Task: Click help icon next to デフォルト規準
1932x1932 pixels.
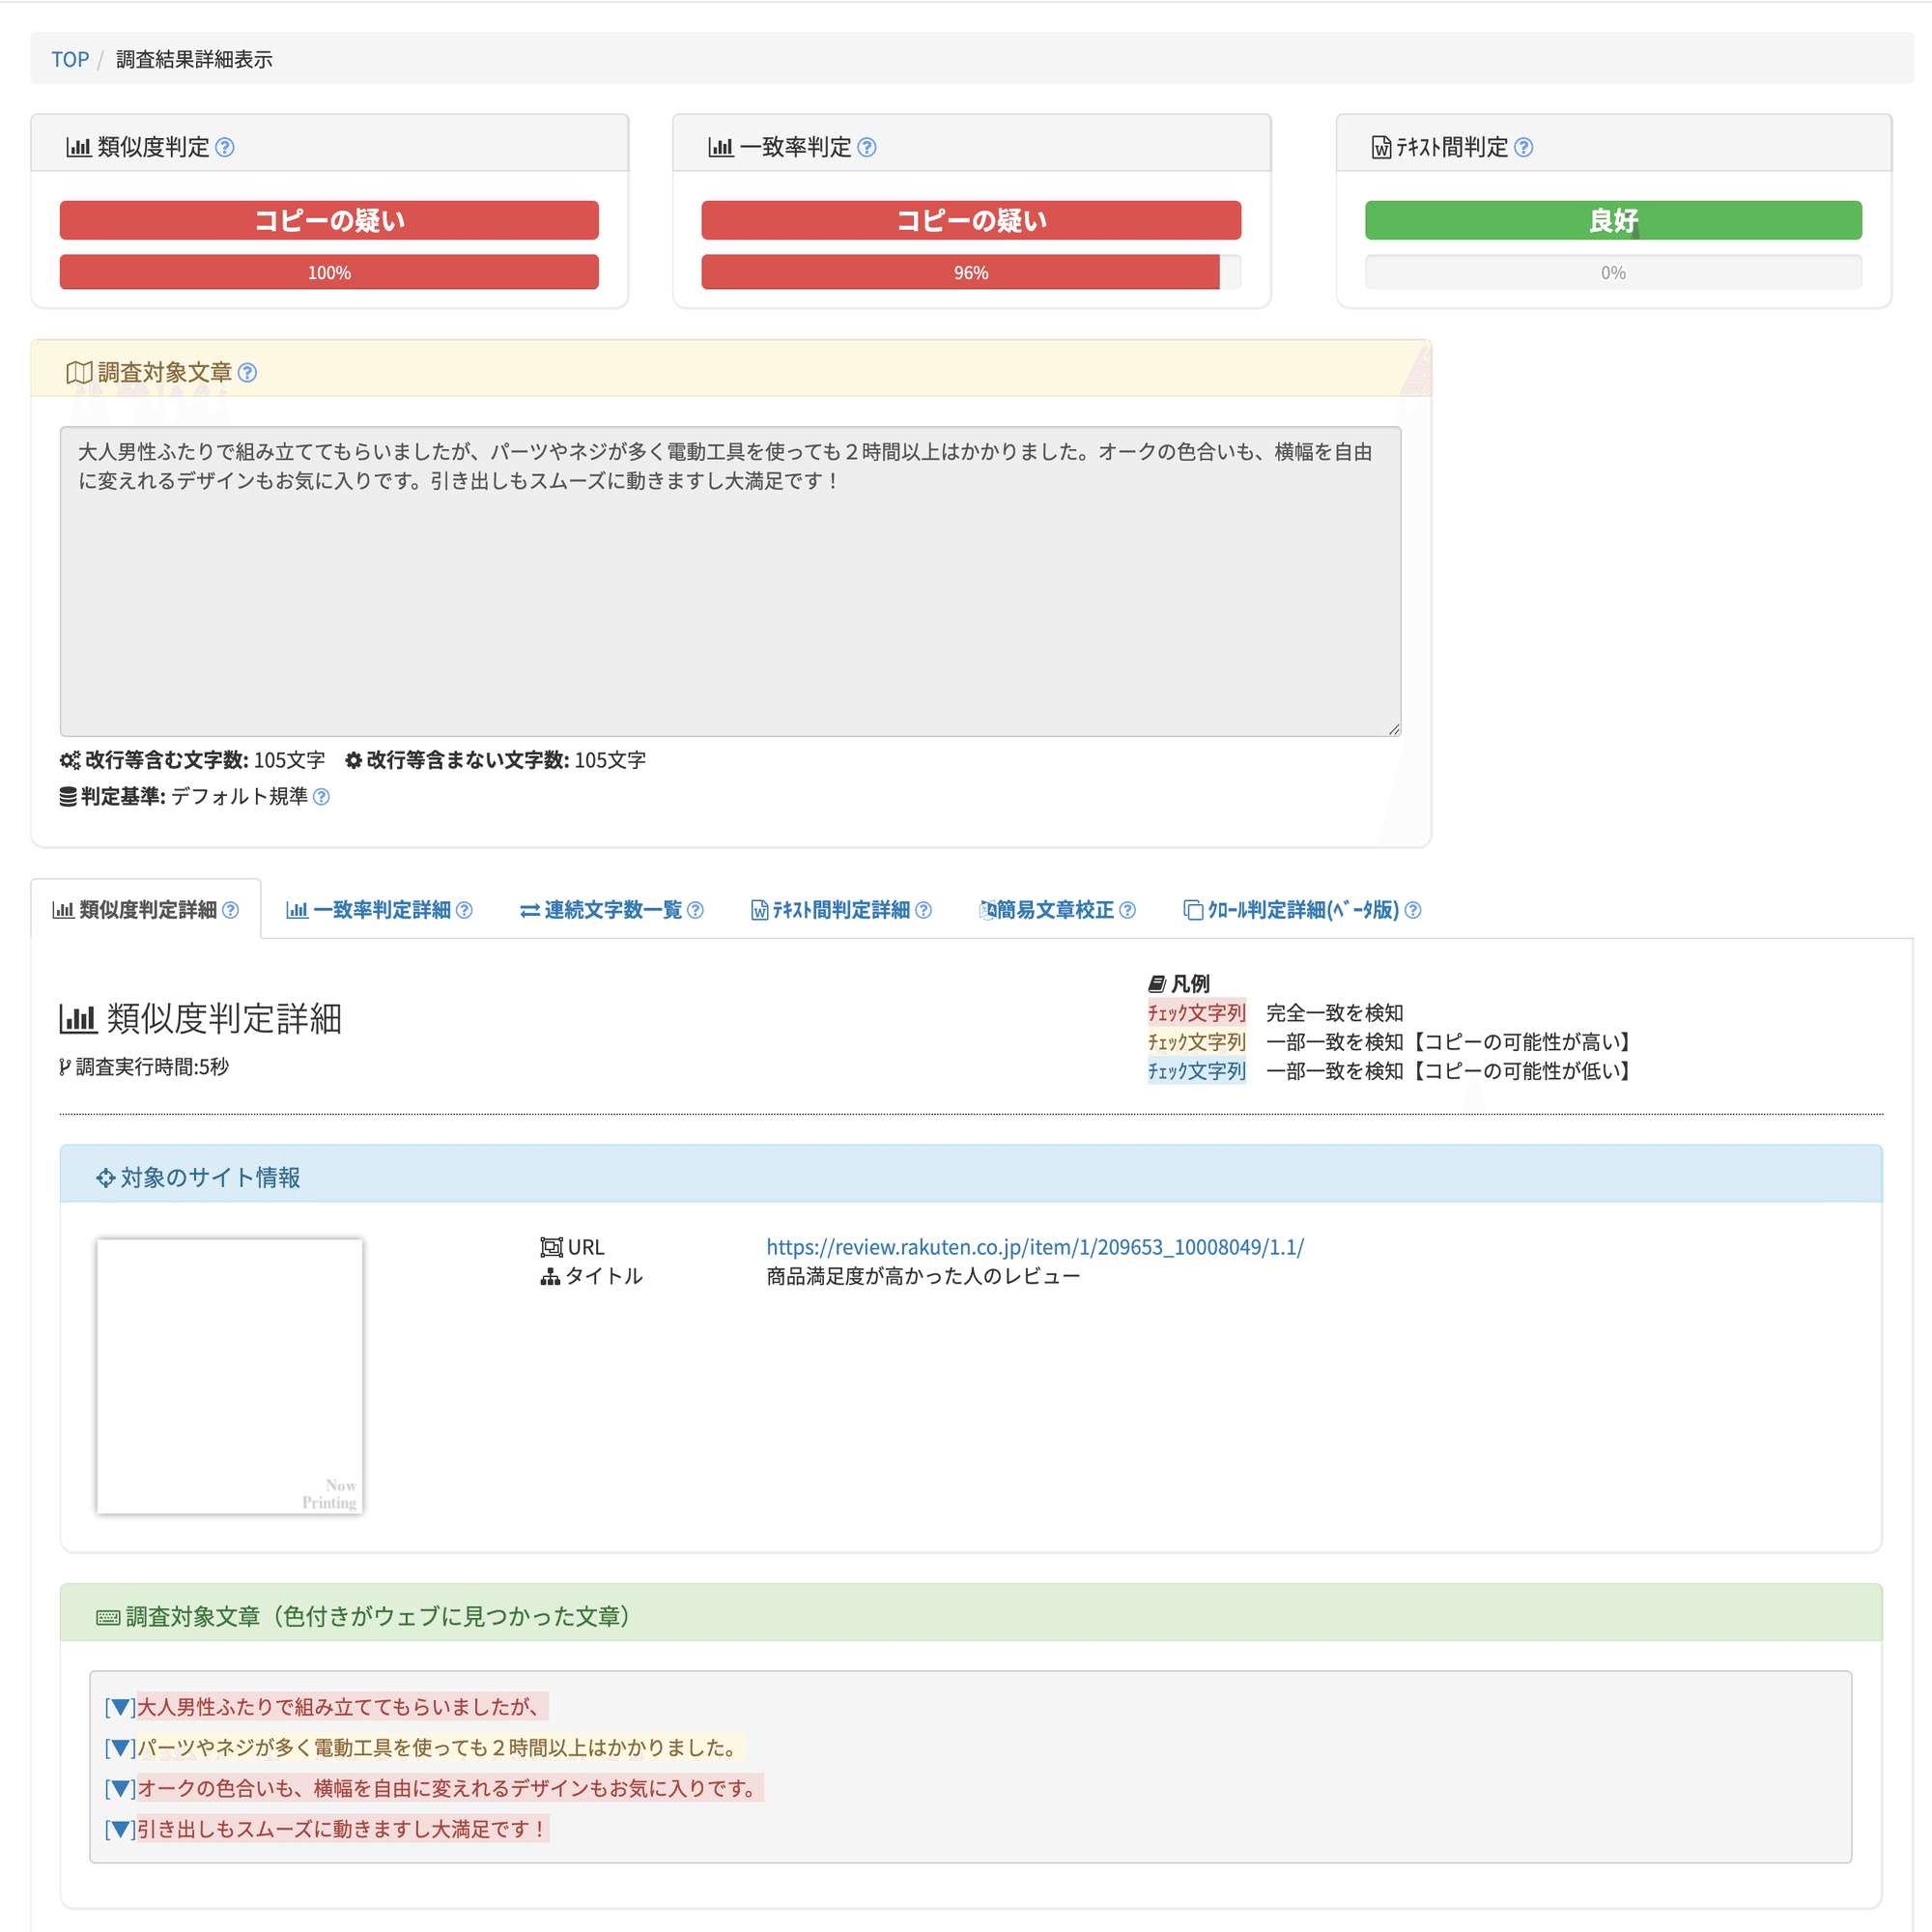Action: tap(321, 797)
